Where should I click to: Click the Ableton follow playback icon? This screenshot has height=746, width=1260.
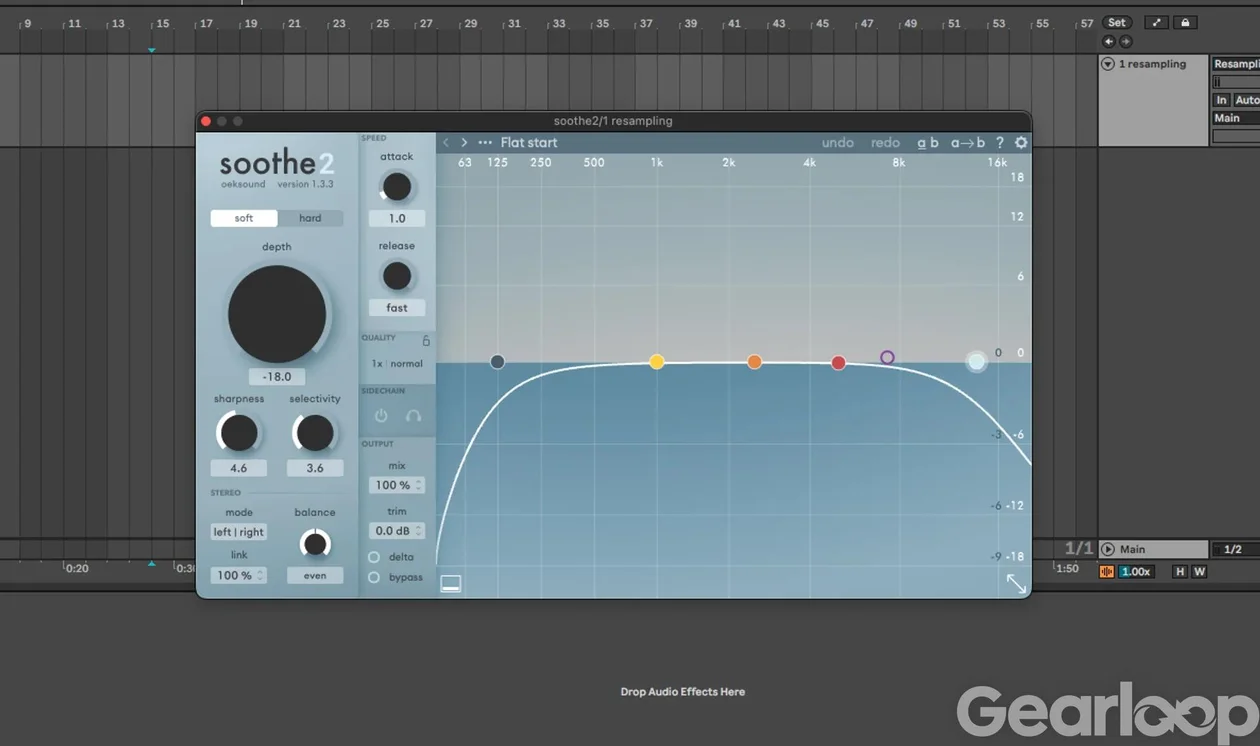[x=1157, y=22]
